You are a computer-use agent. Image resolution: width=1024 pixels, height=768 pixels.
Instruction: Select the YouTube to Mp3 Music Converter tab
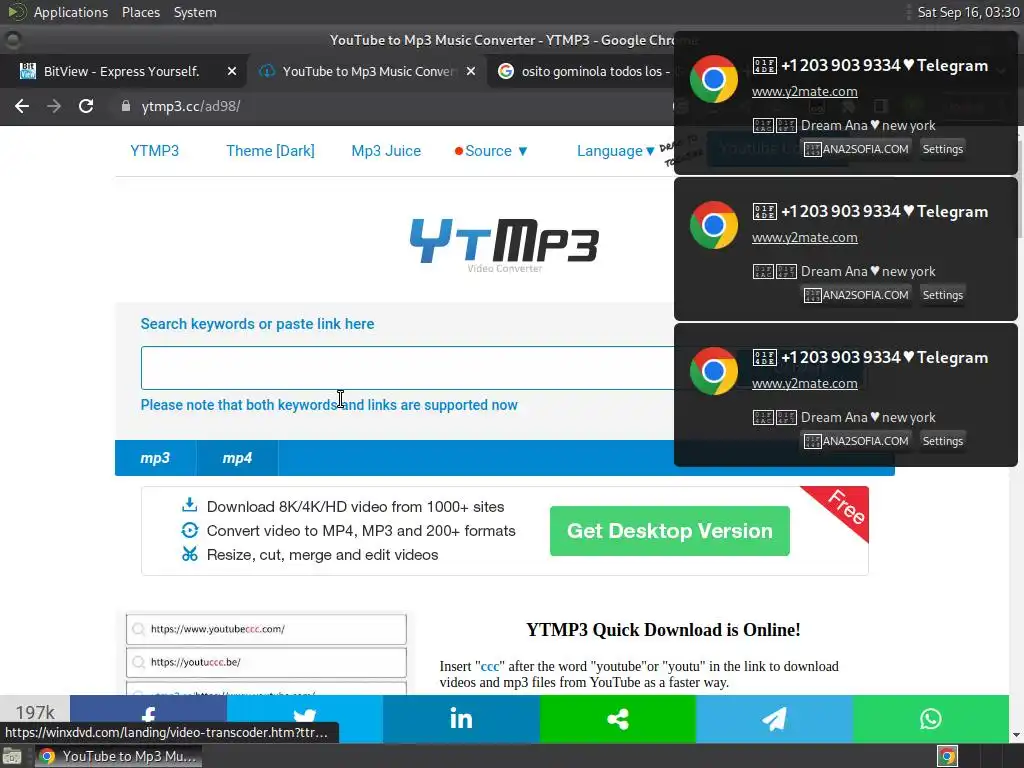(x=368, y=71)
